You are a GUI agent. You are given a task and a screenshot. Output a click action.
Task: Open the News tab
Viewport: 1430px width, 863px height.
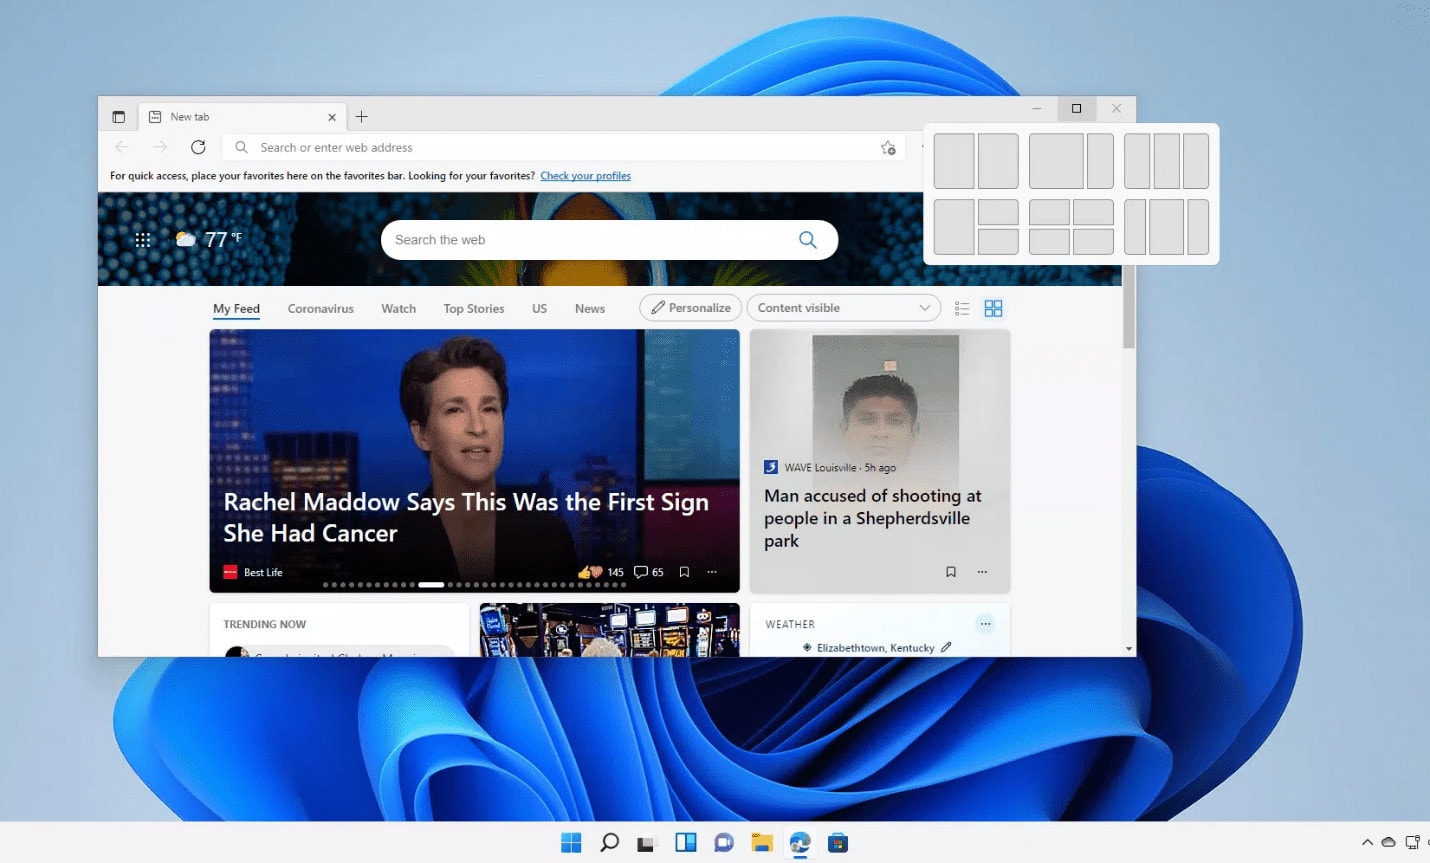coord(590,308)
